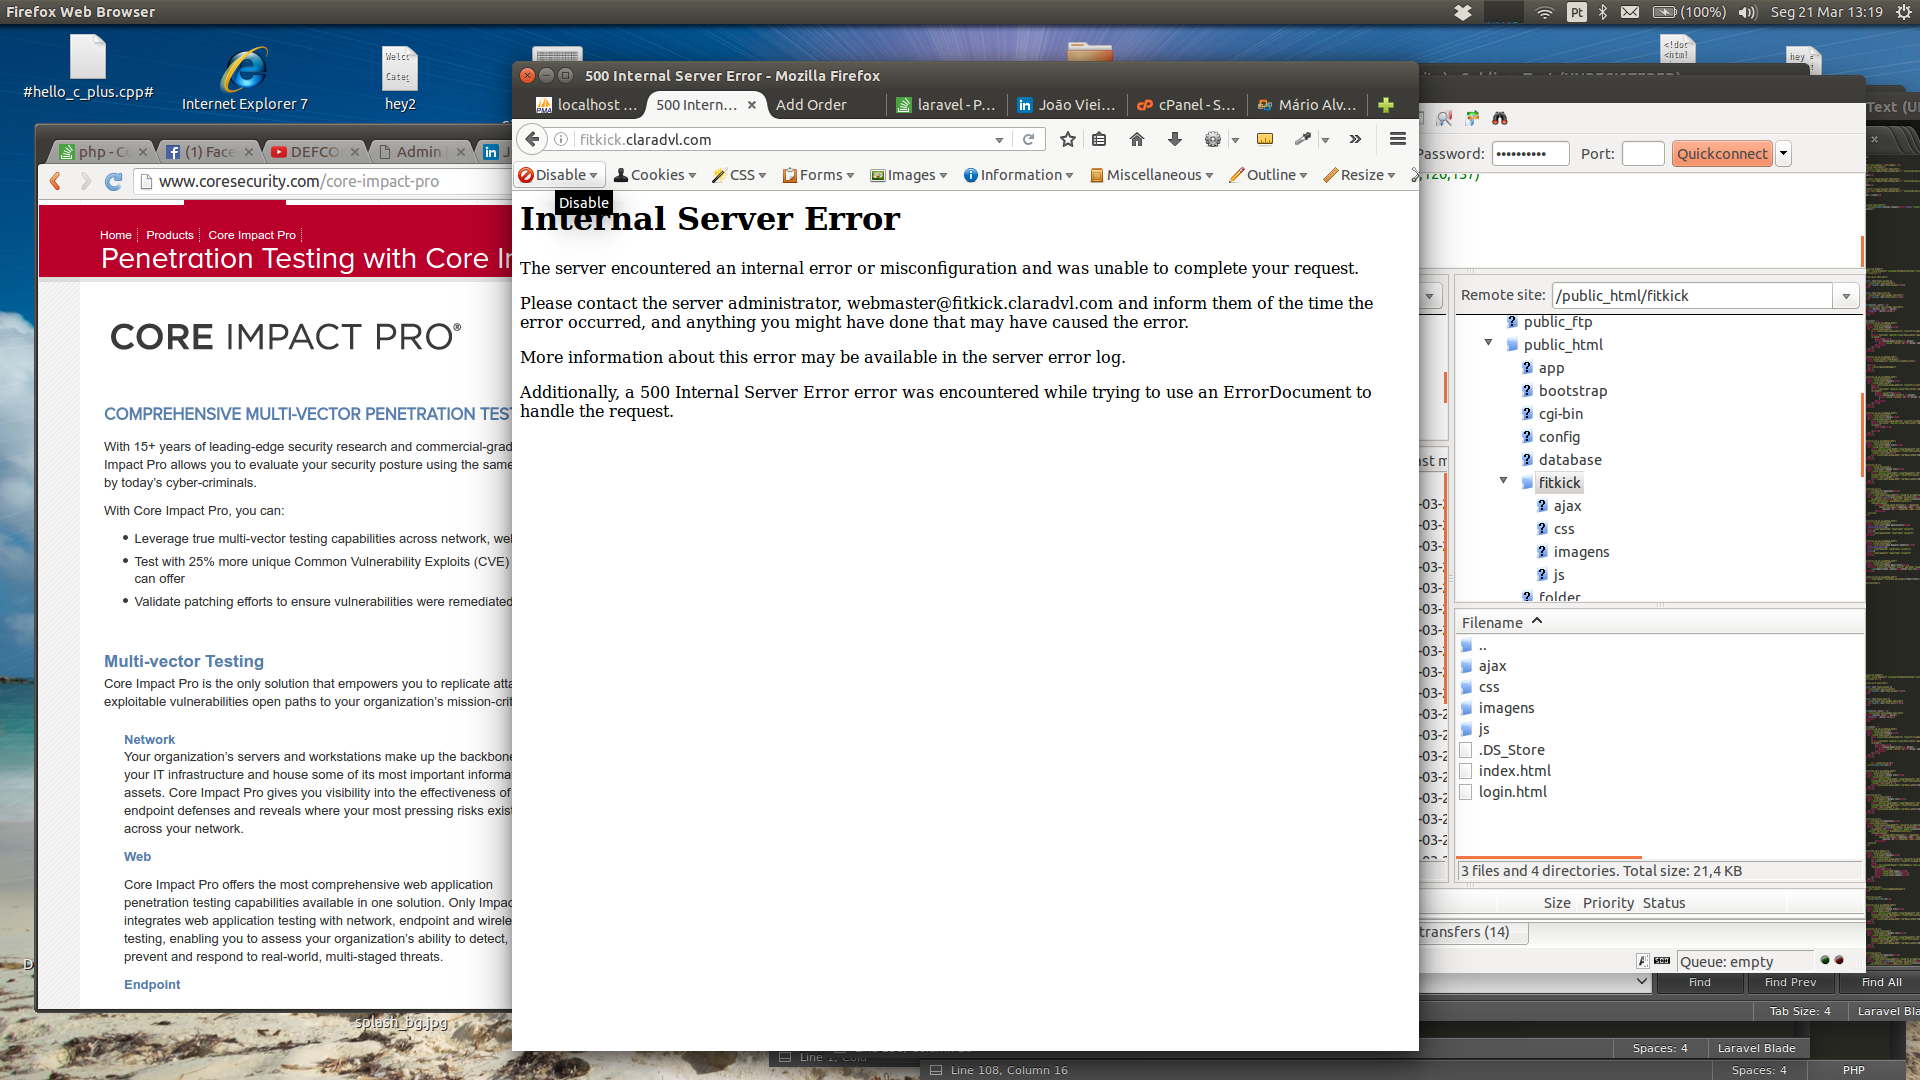
Task: Expand the fitkick folder in tree
Action: [x=1503, y=481]
